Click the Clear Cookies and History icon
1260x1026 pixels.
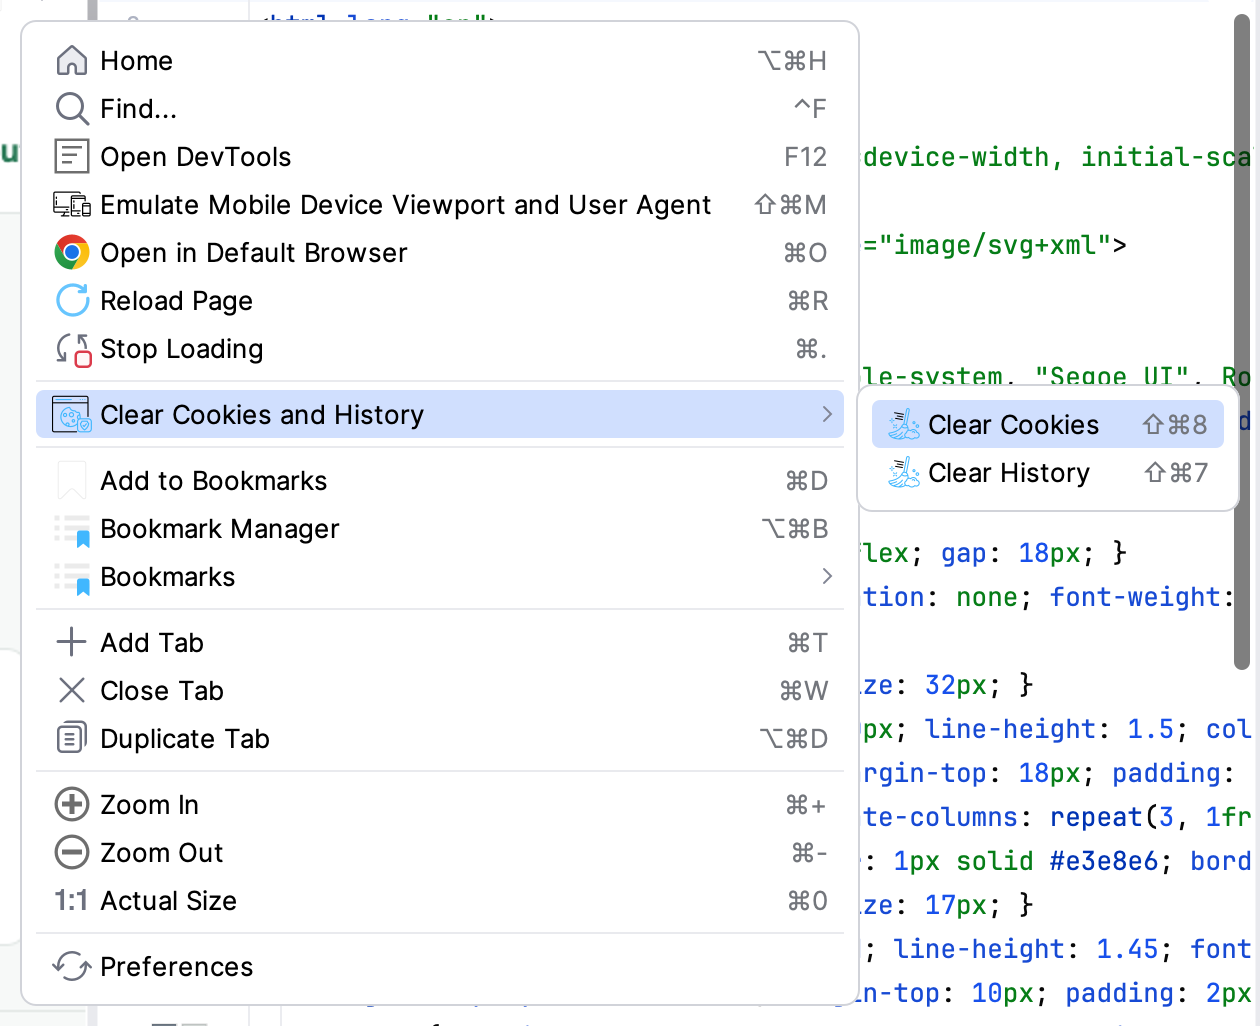pos(72,415)
